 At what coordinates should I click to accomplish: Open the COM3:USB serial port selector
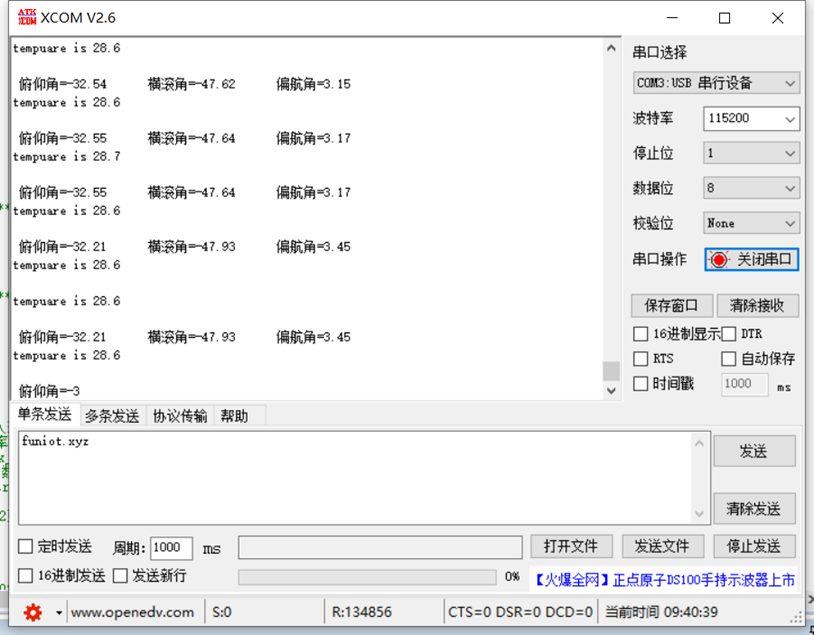716,83
